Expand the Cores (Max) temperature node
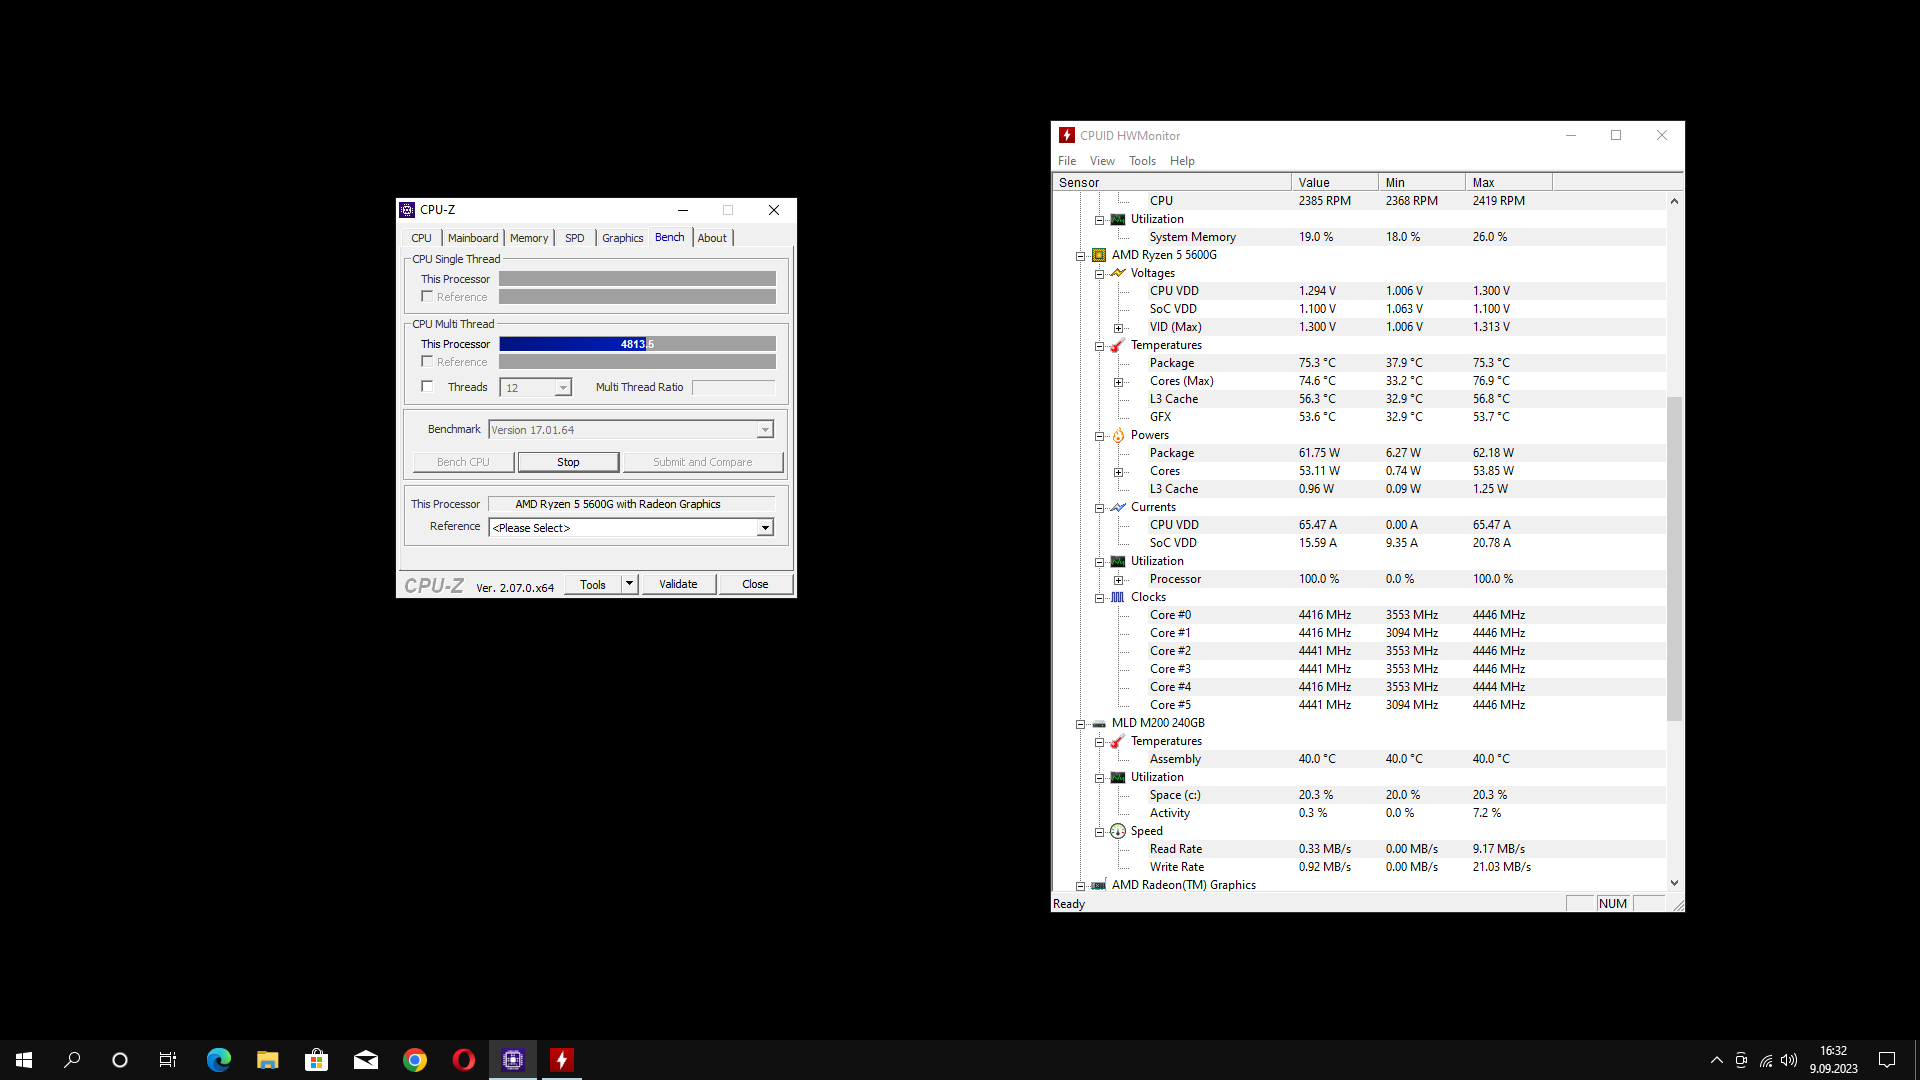 [1118, 382]
